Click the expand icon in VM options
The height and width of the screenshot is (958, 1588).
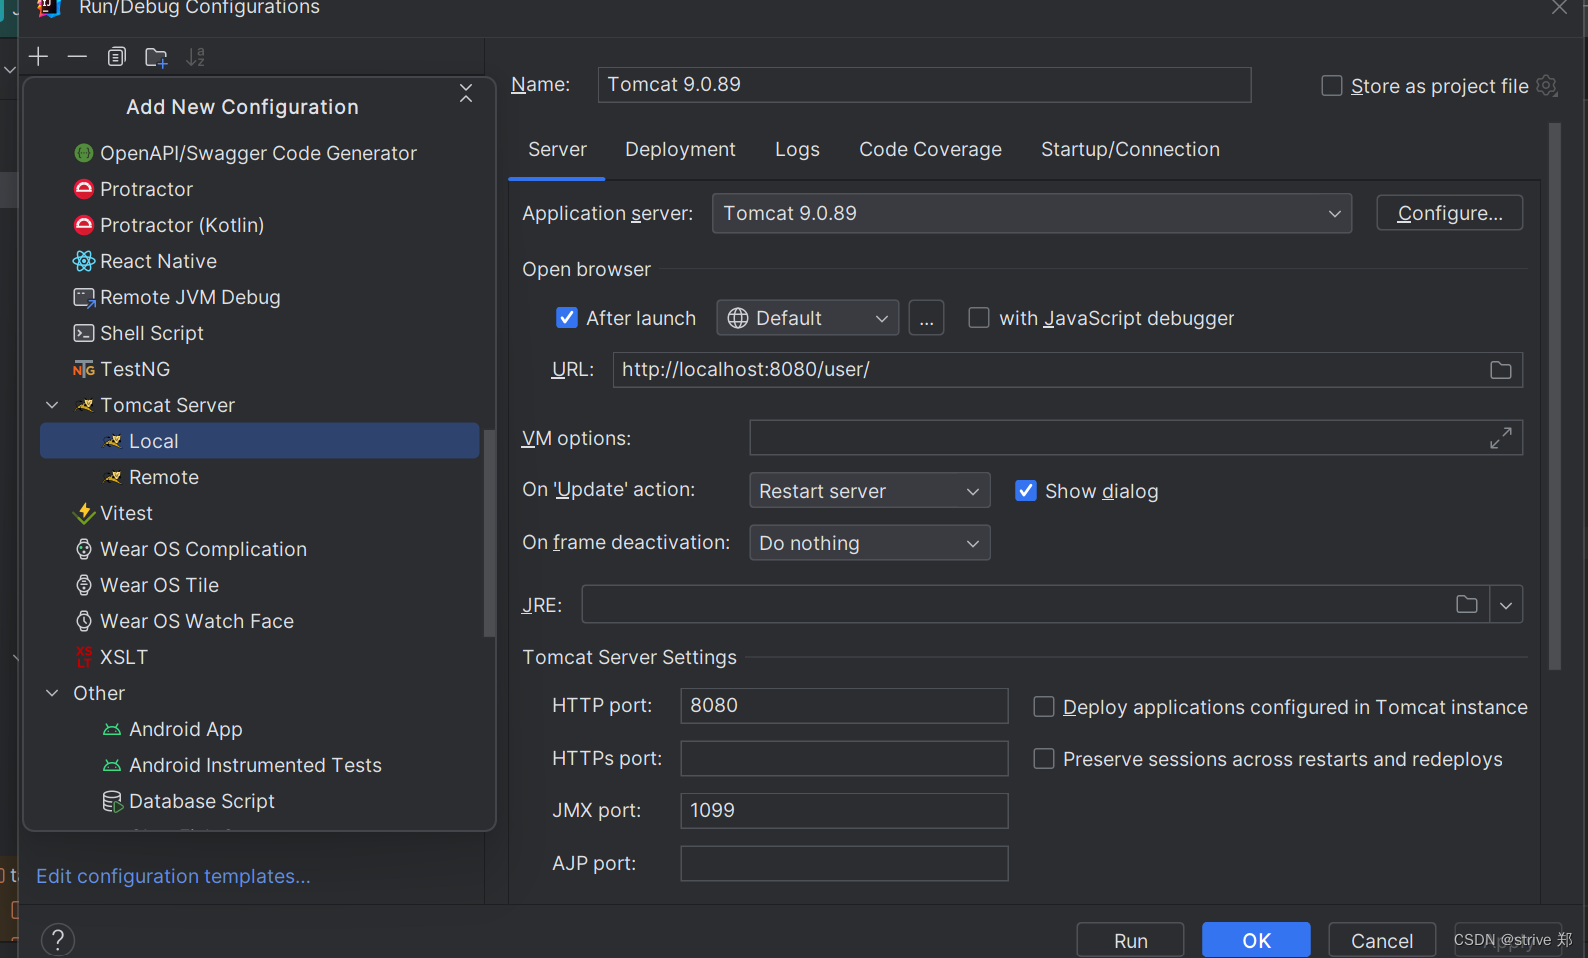click(x=1500, y=438)
